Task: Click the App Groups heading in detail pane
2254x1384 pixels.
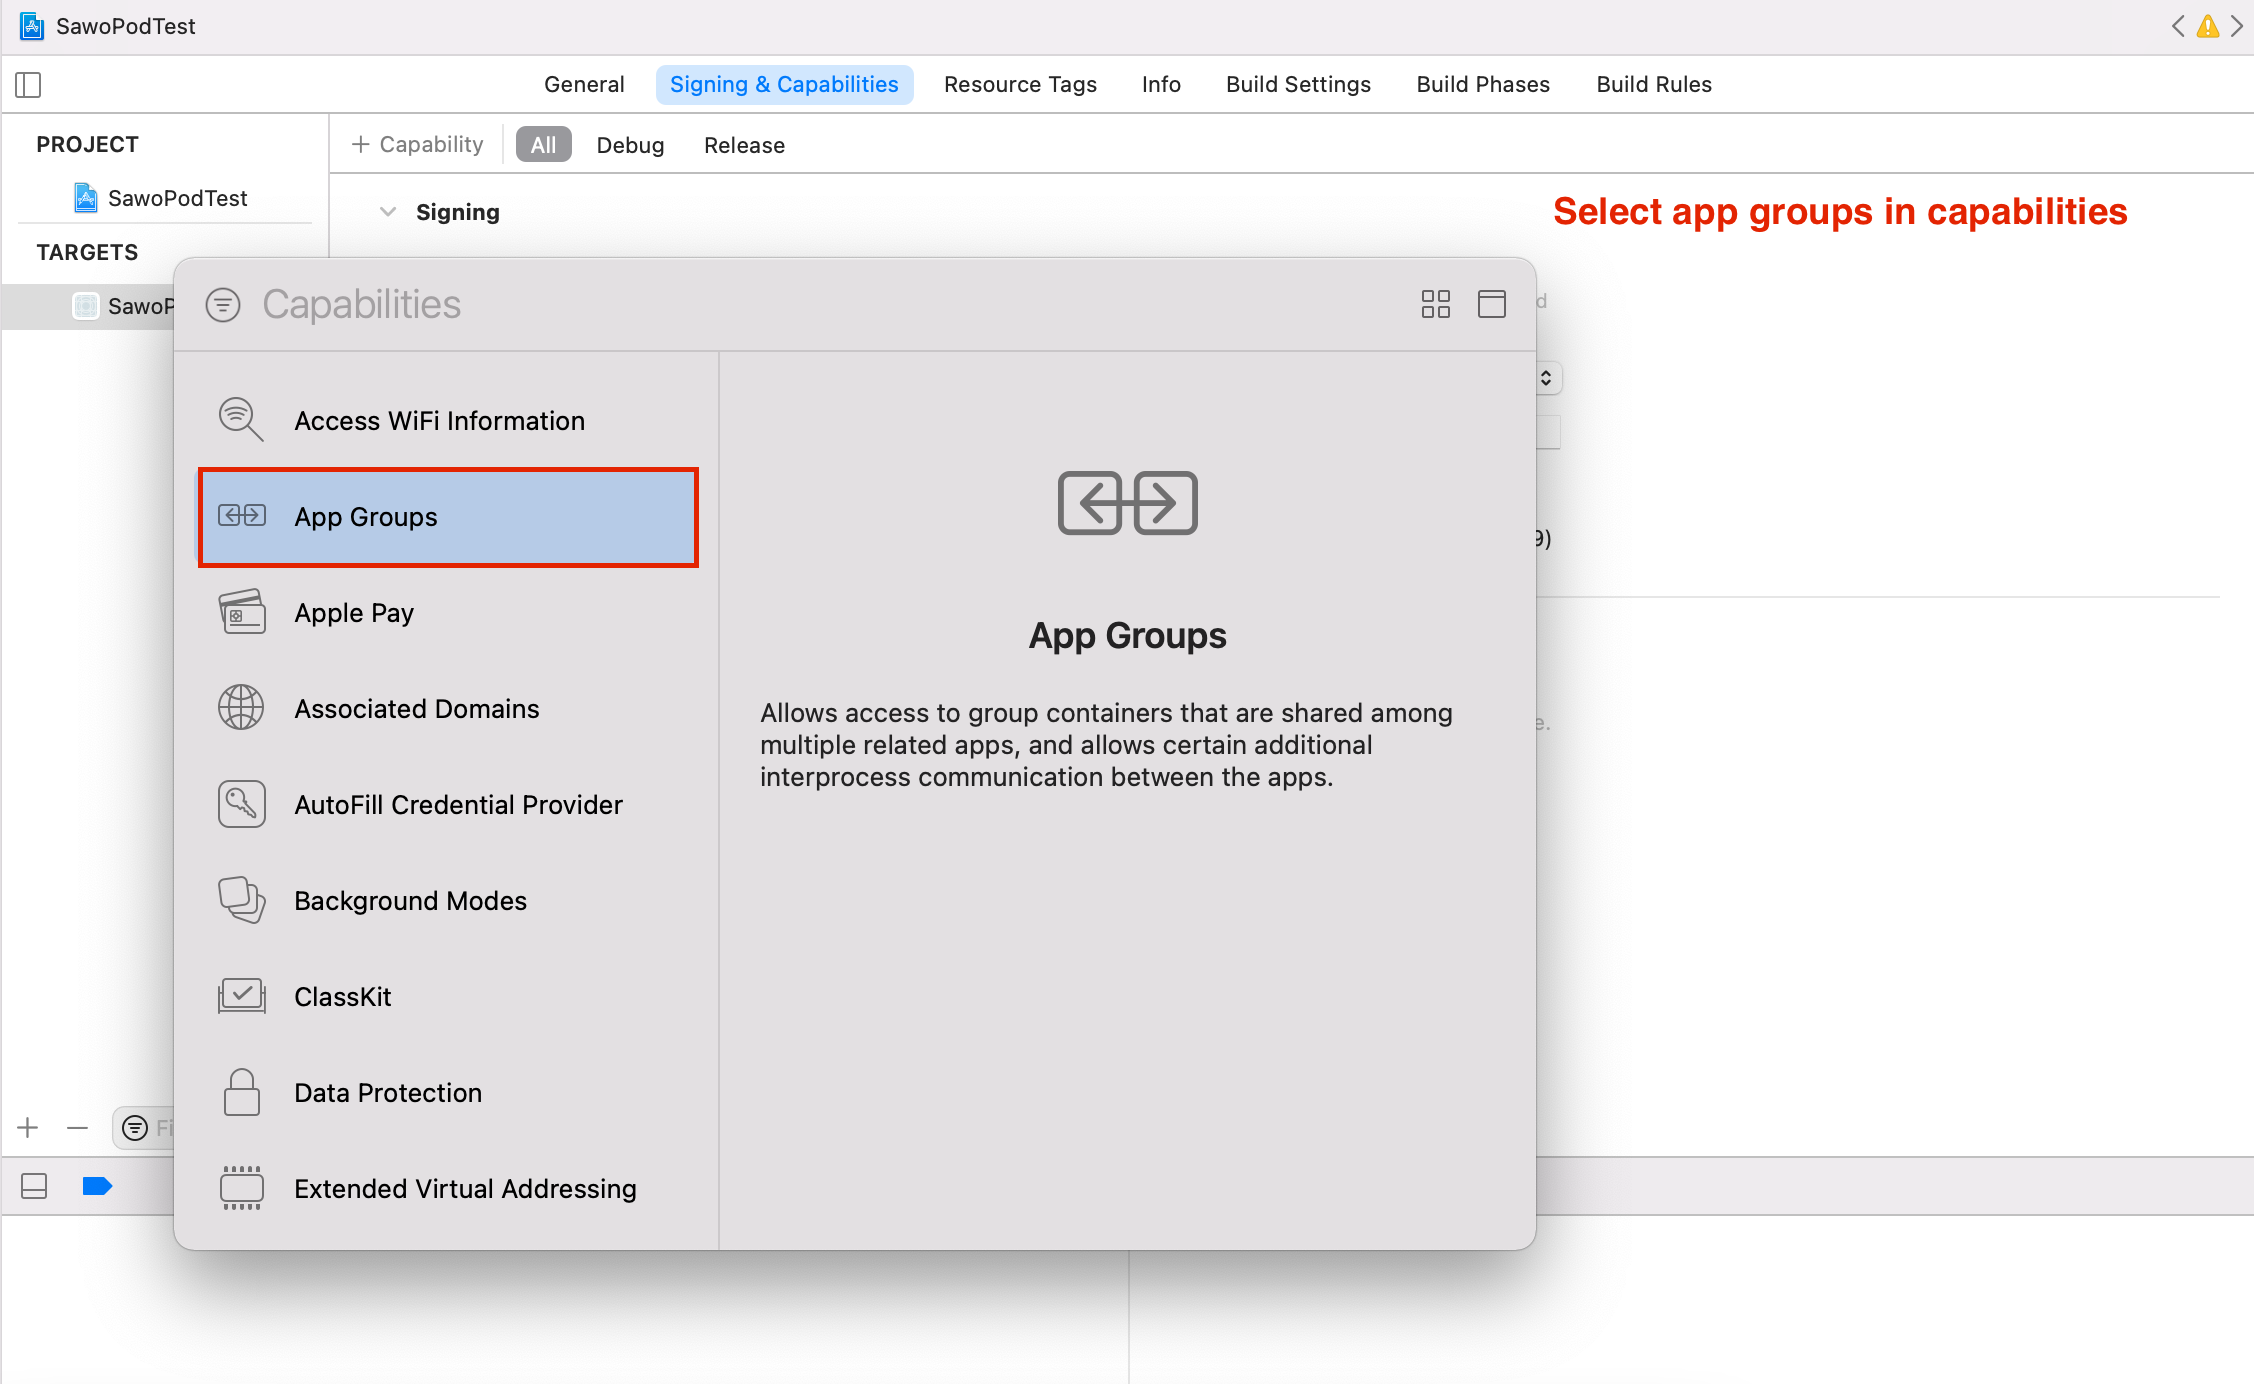Action: click(1127, 636)
